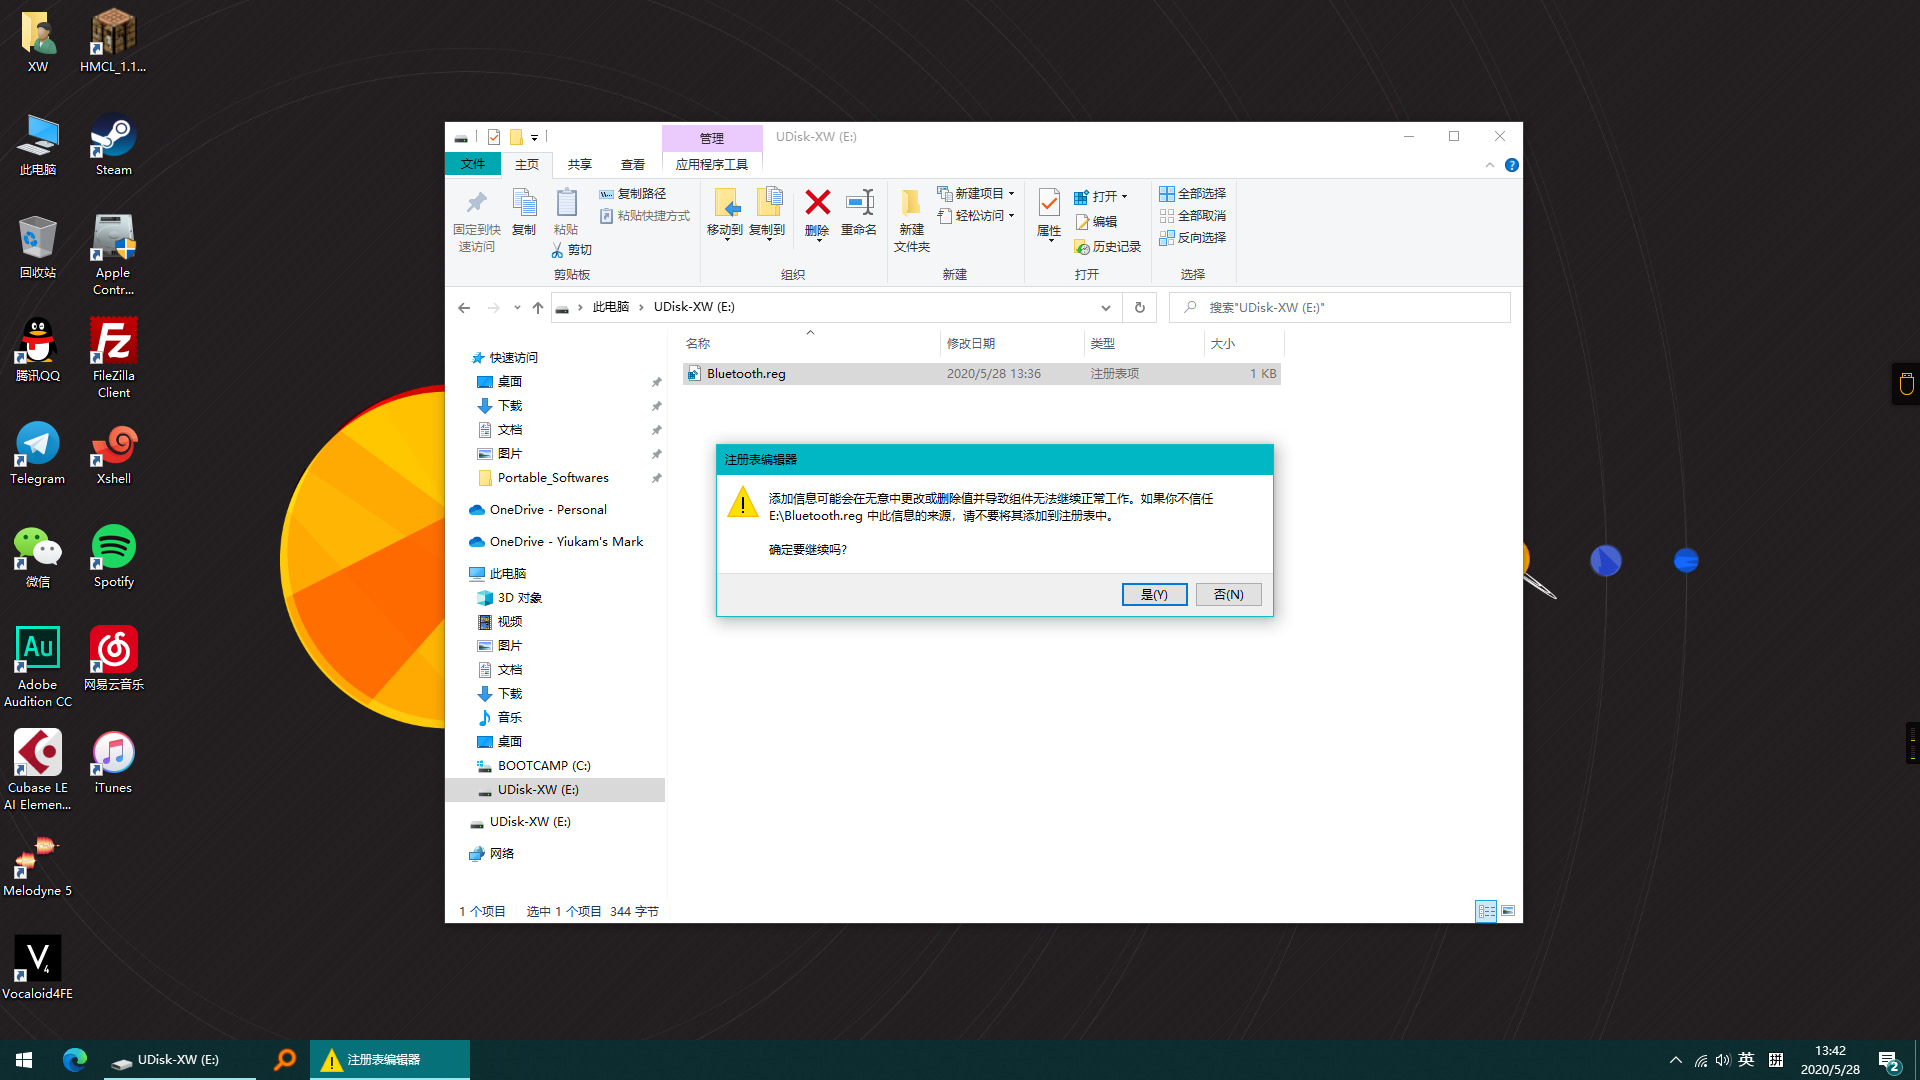Click the Rename ribbon icon

(859, 204)
